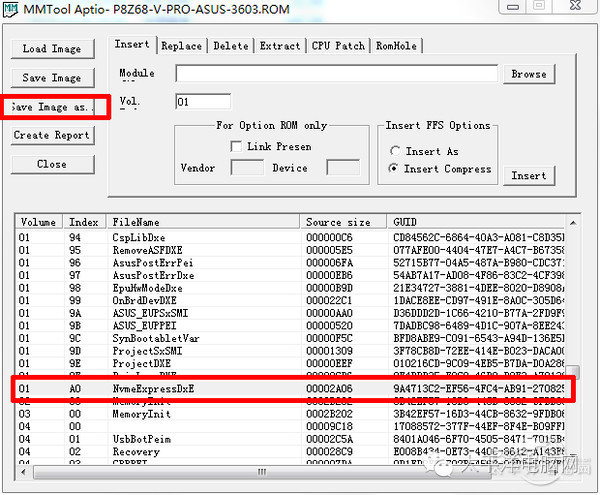
Task: Click the Vol. index input field
Action: (x=203, y=101)
